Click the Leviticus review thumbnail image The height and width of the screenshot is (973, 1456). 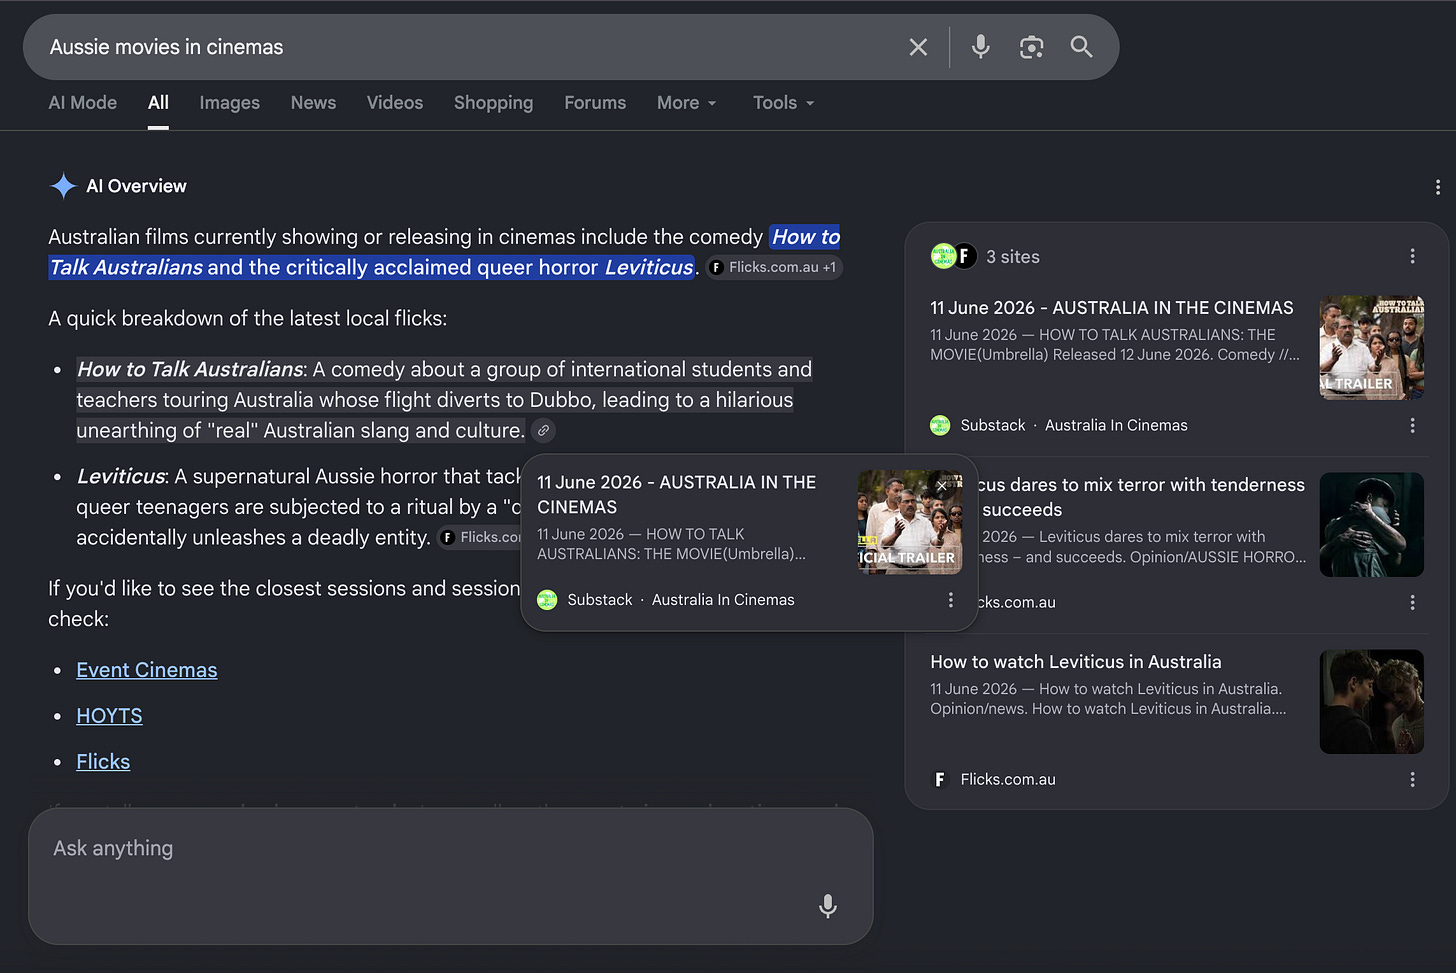coord(1372,525)
